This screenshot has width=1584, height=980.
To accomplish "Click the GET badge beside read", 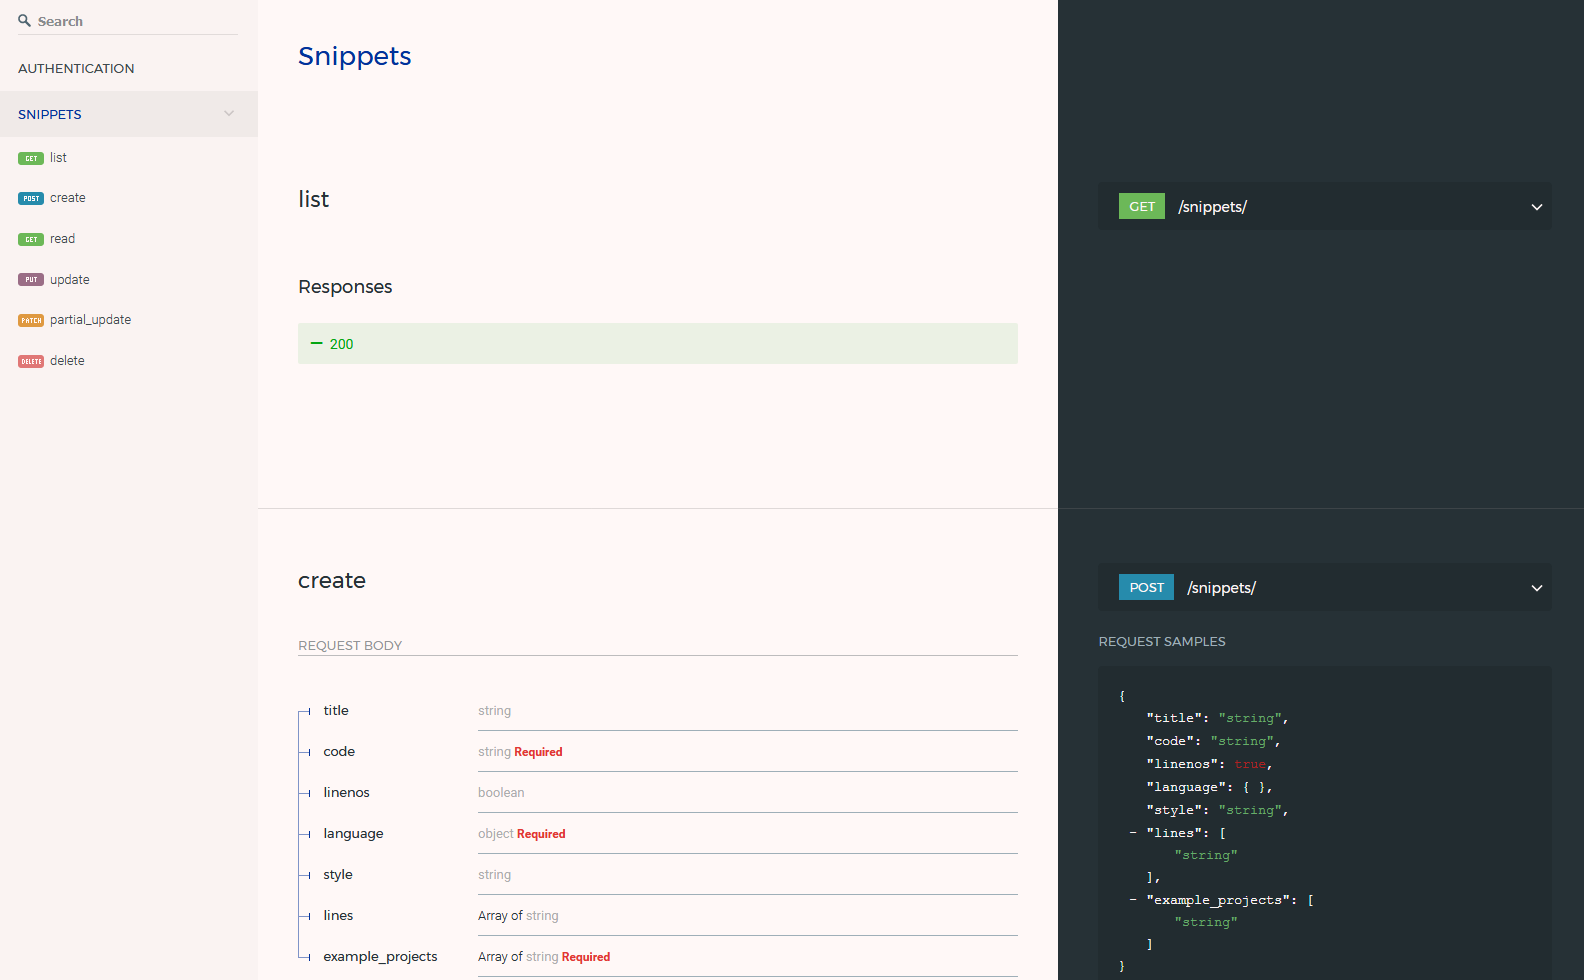I will (x=31, y=240).
